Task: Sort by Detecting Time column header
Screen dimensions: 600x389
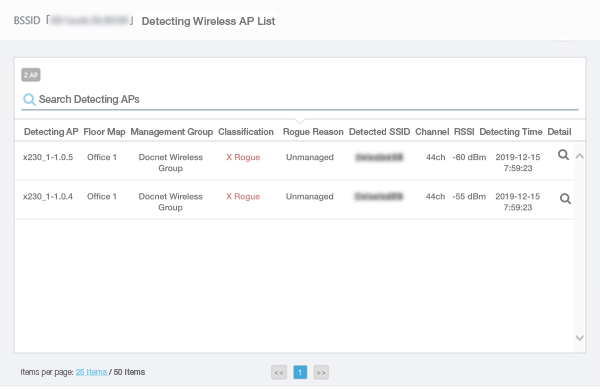Action: pyautogui.click(x=510, y=132)
